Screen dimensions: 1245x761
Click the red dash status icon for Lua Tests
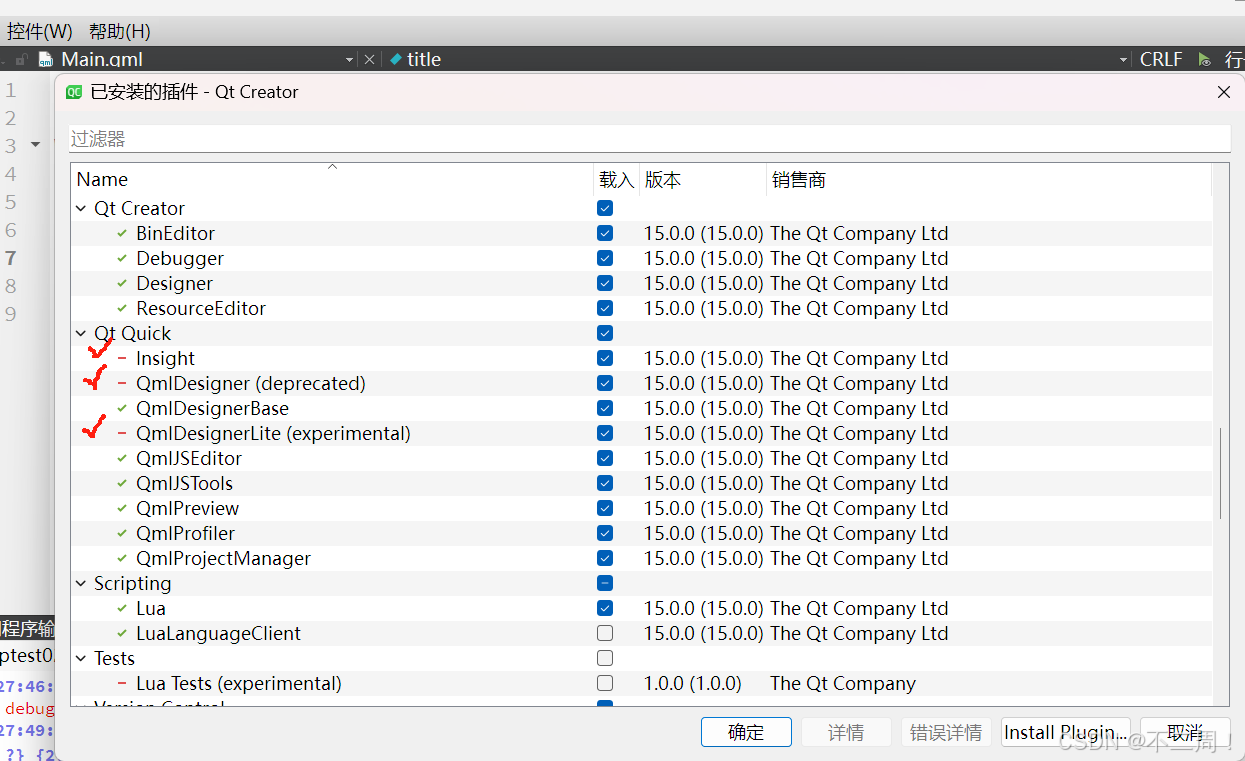(x=122, y=683)
